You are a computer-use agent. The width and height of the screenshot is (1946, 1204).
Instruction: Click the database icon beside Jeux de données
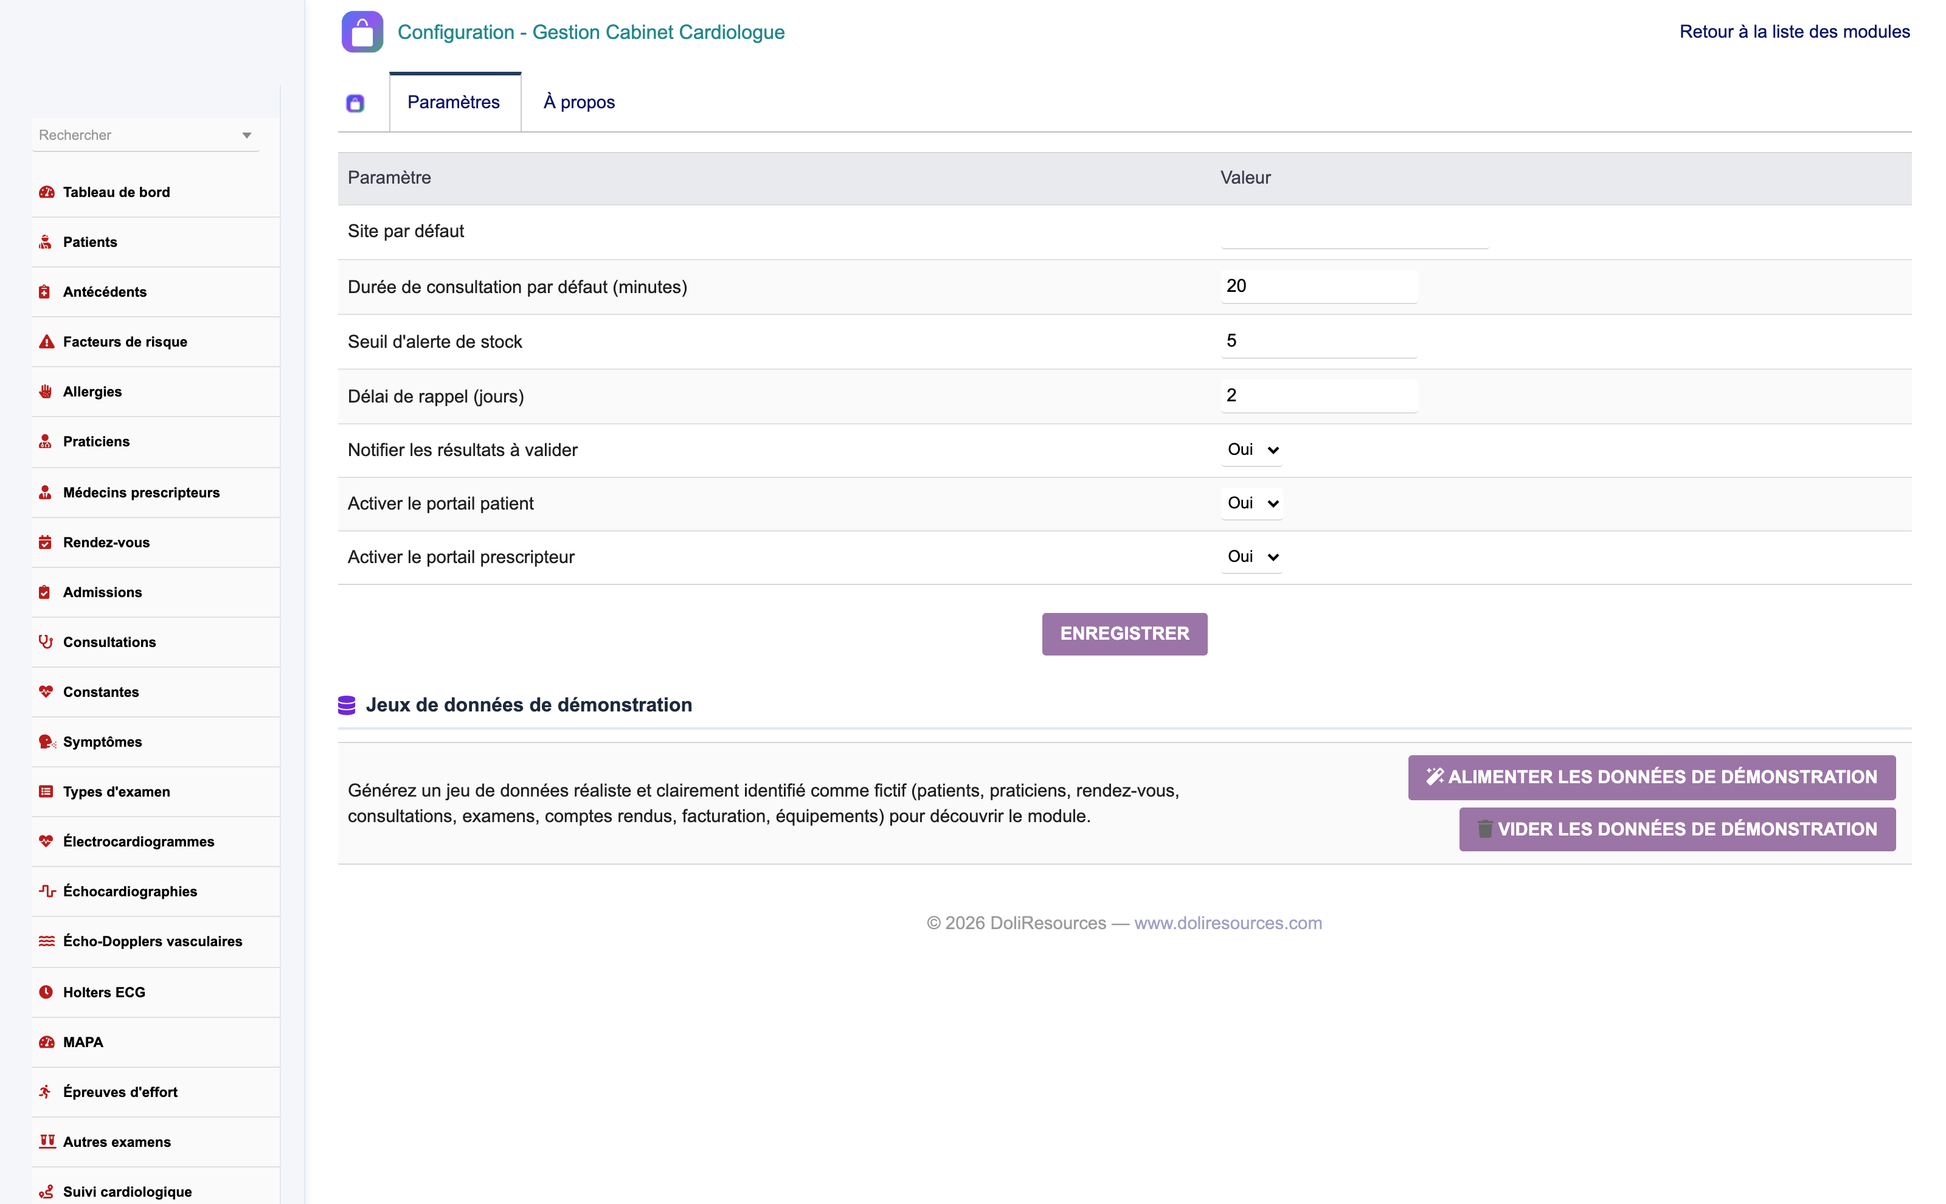coord(347,706)
